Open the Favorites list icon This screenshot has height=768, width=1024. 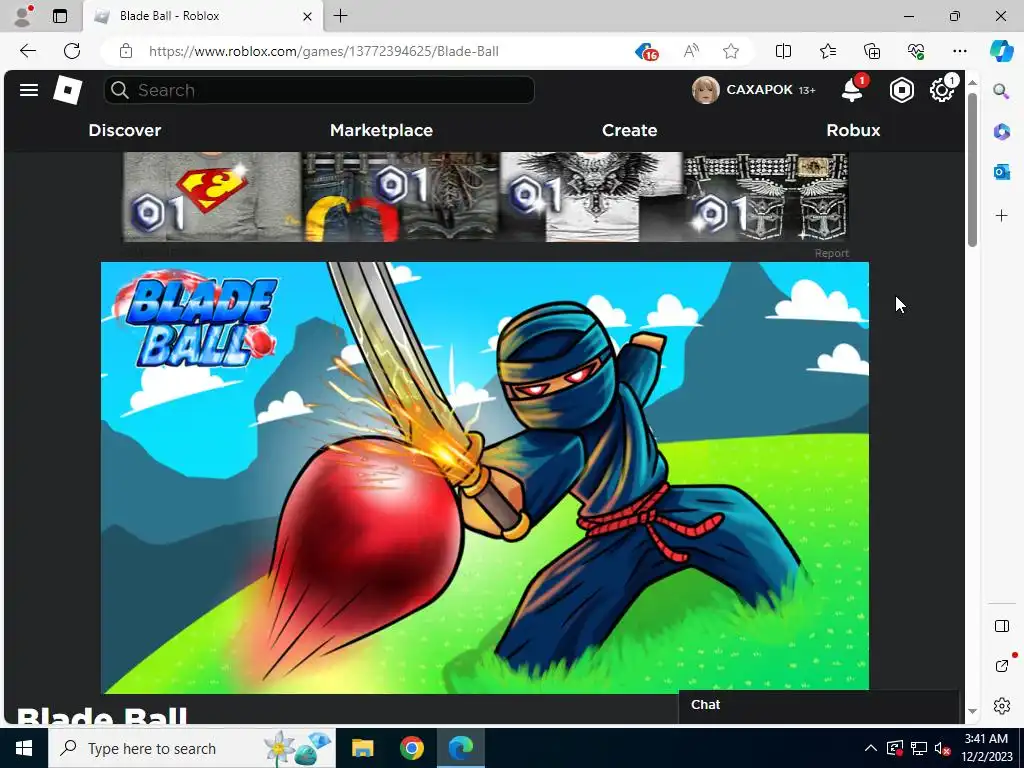(x=827, y=51)
